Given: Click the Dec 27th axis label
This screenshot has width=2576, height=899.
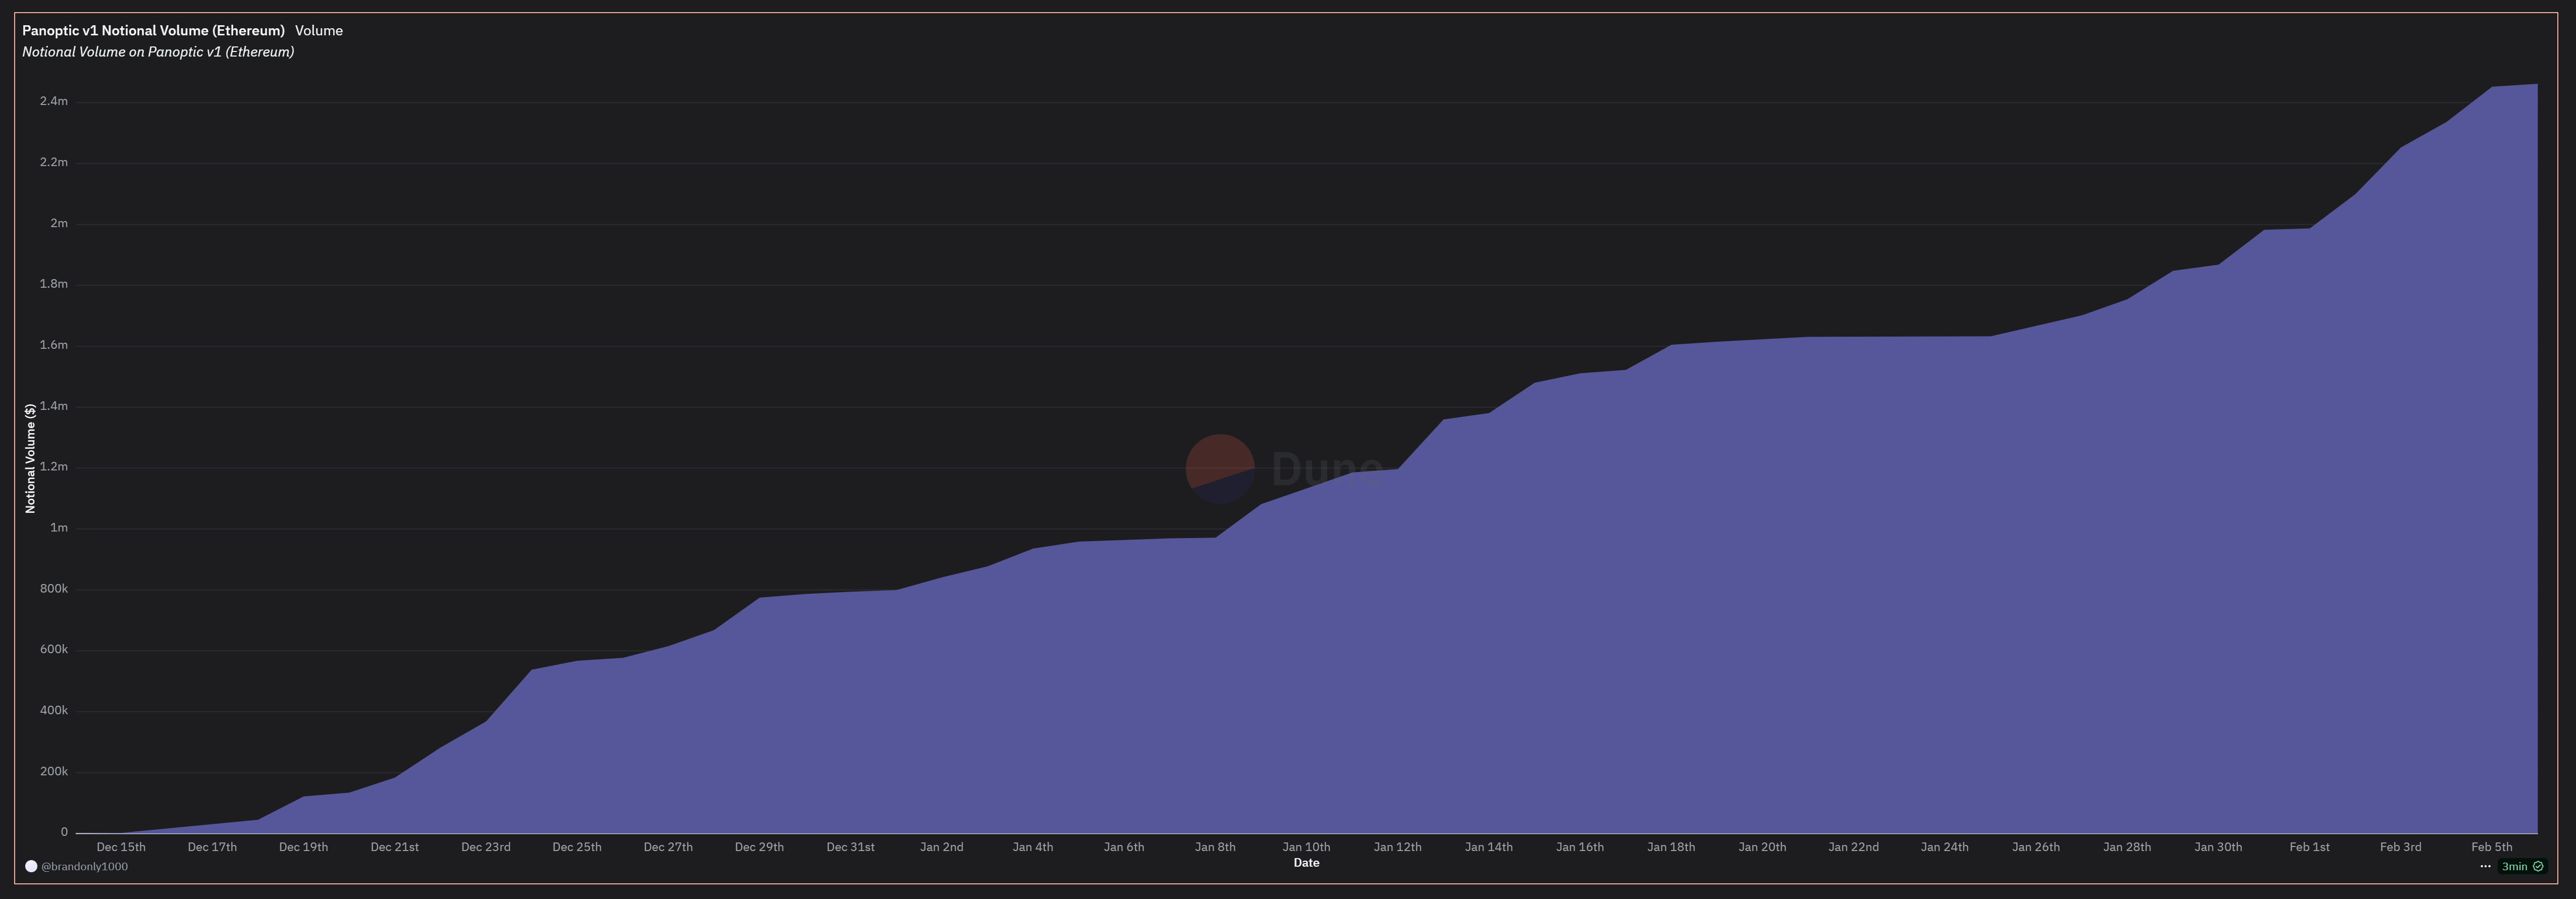Looking at the screenshot, I should click(668, 847).
